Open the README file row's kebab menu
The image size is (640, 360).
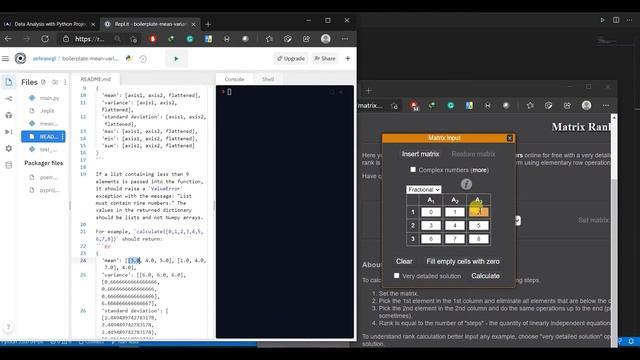[x=62, y=136]
